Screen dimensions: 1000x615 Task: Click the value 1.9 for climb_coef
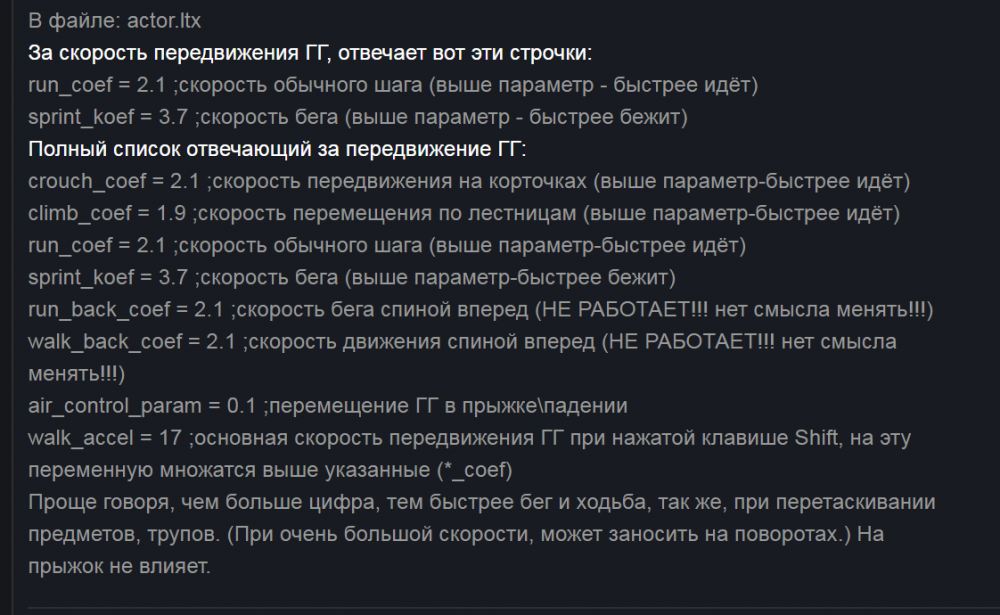(171, 213)
